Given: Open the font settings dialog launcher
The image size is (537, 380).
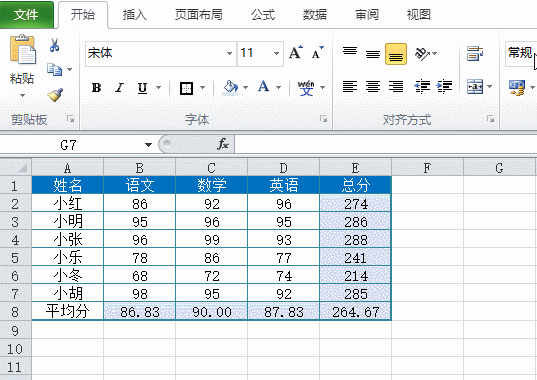Looking at the screenshot, I should click(x=323, y=119).
